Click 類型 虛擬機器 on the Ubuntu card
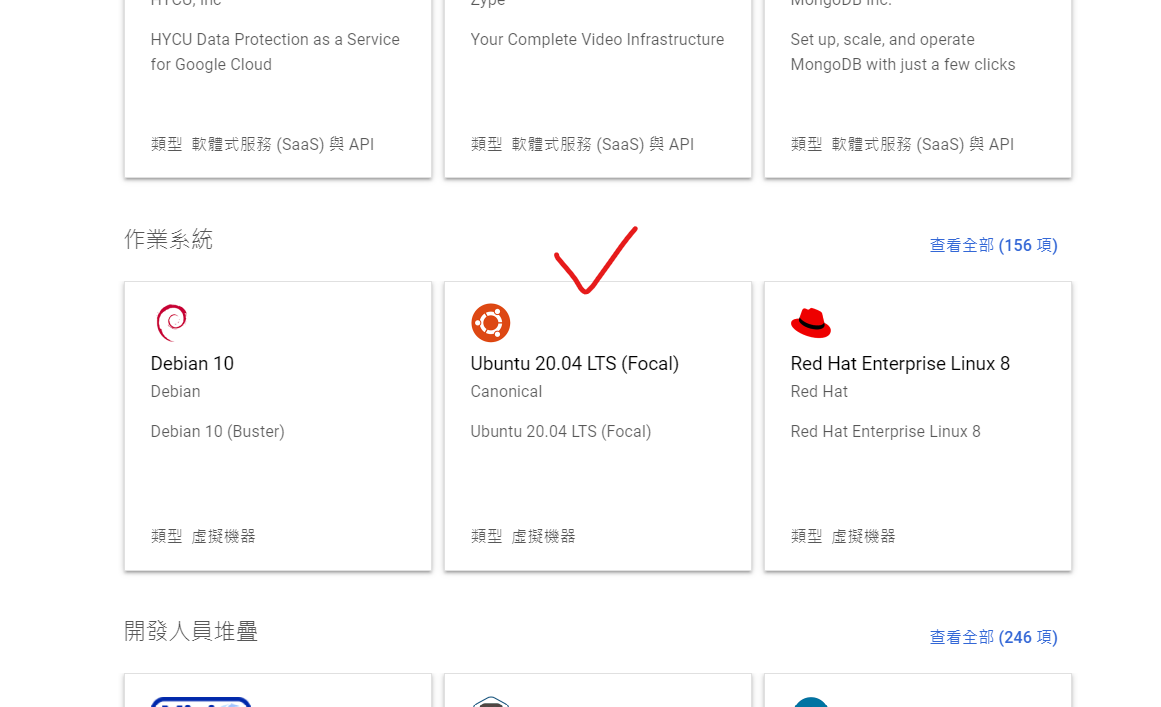This screenshot has height=707, width=1161. [x=523, y=536]
